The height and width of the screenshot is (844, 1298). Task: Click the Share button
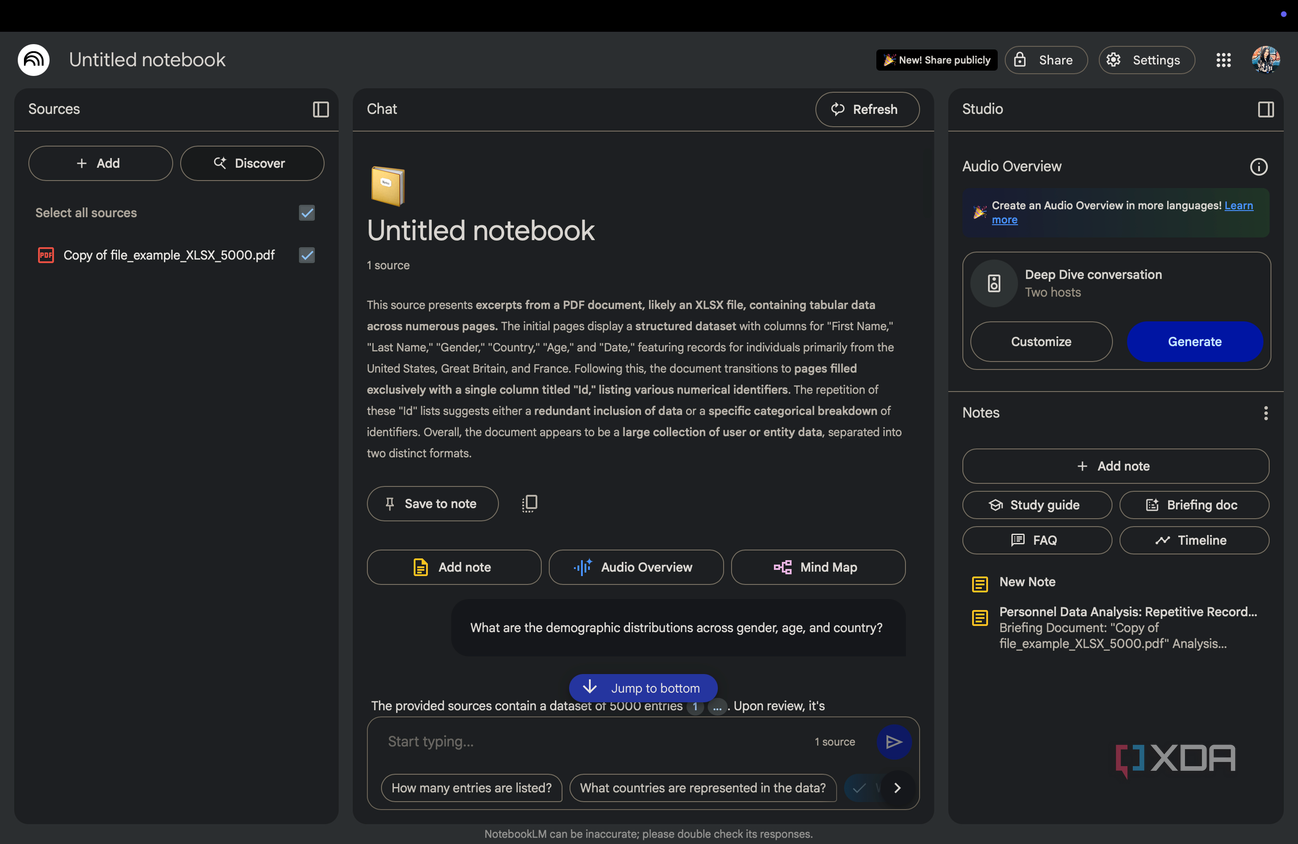point(1046,60)
